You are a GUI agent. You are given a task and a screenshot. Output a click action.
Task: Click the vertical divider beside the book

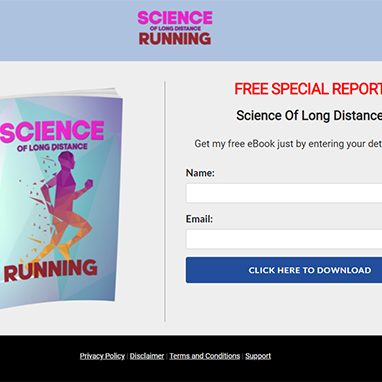(x=165, y=201)
